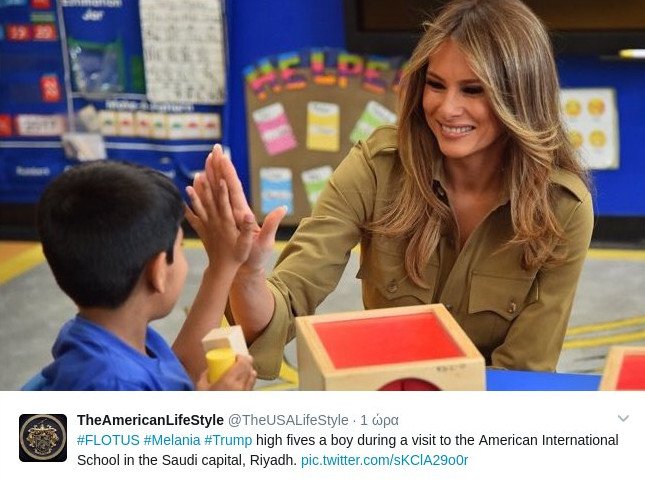Click the yellow cylinder block the boy holds
Screen dimensions: 645x480
220,364
